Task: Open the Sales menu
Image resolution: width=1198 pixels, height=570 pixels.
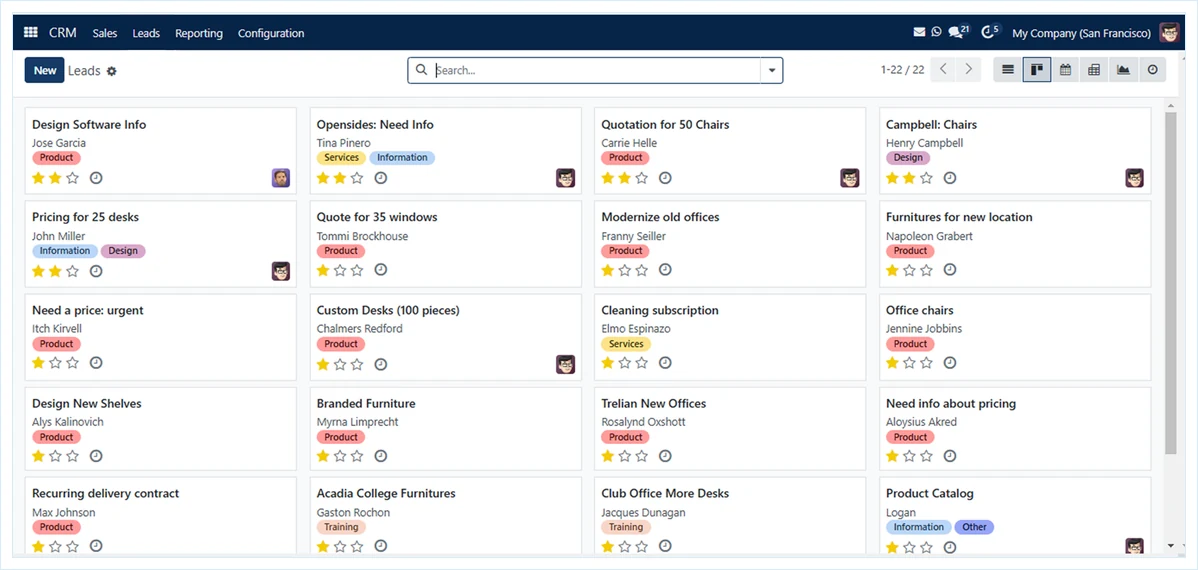Action: point(105,33)
